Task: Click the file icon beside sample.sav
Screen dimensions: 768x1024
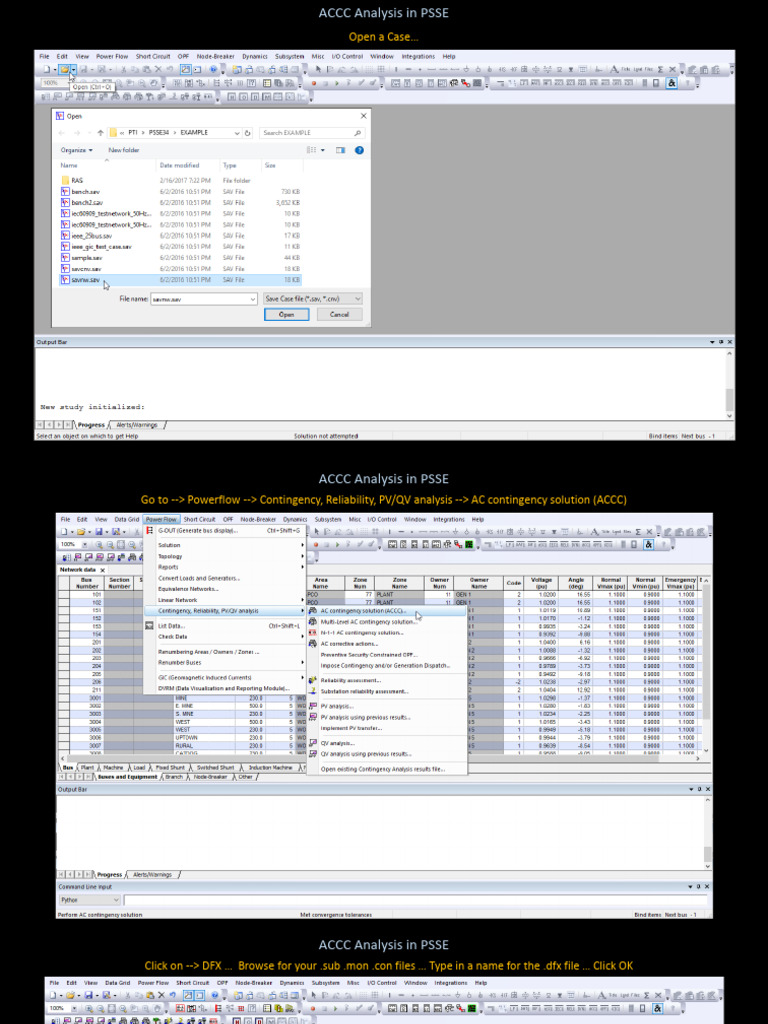Action: [65, 257]
